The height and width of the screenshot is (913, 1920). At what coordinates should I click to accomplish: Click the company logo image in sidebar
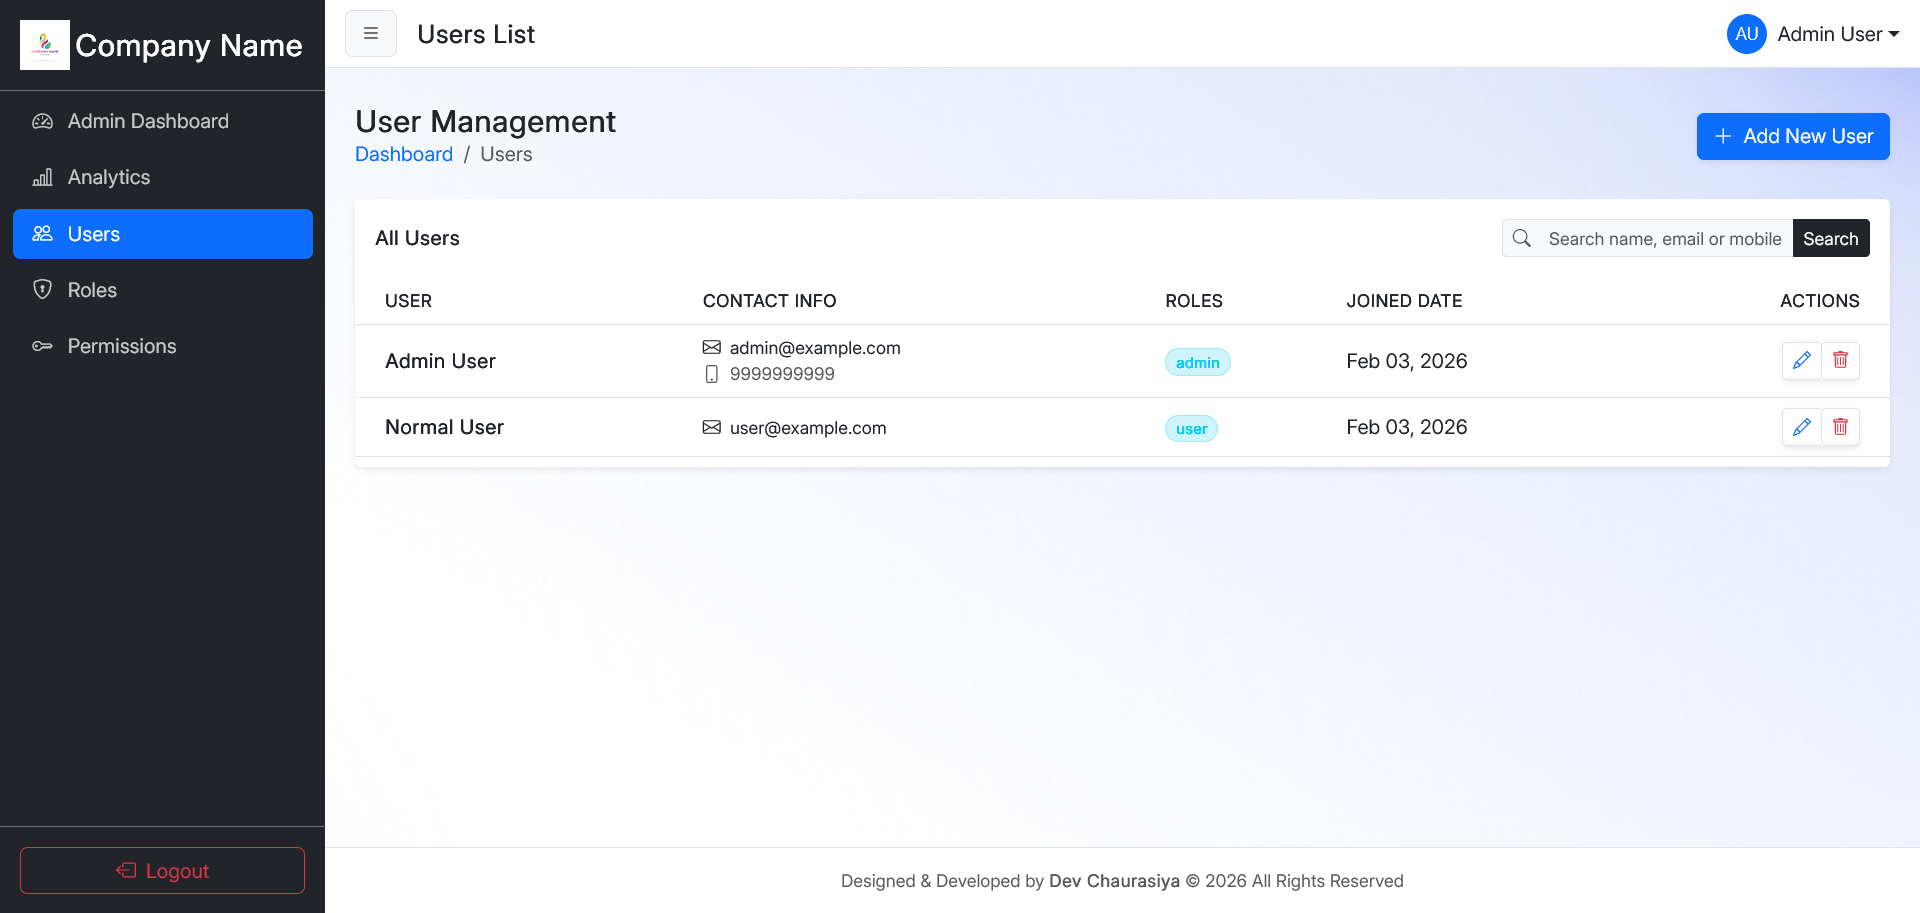click(45, 45)
